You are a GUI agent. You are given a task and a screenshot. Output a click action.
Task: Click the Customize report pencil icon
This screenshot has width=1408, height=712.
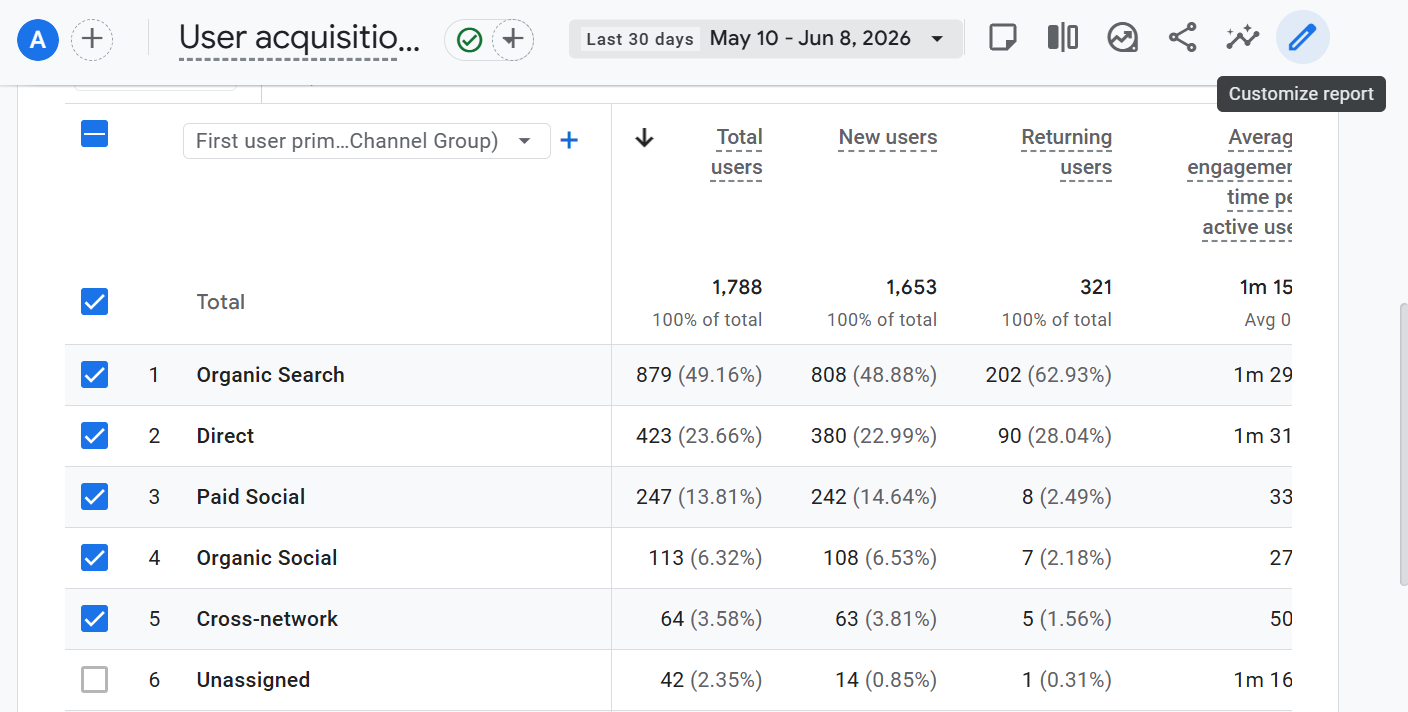point(1302,38)
